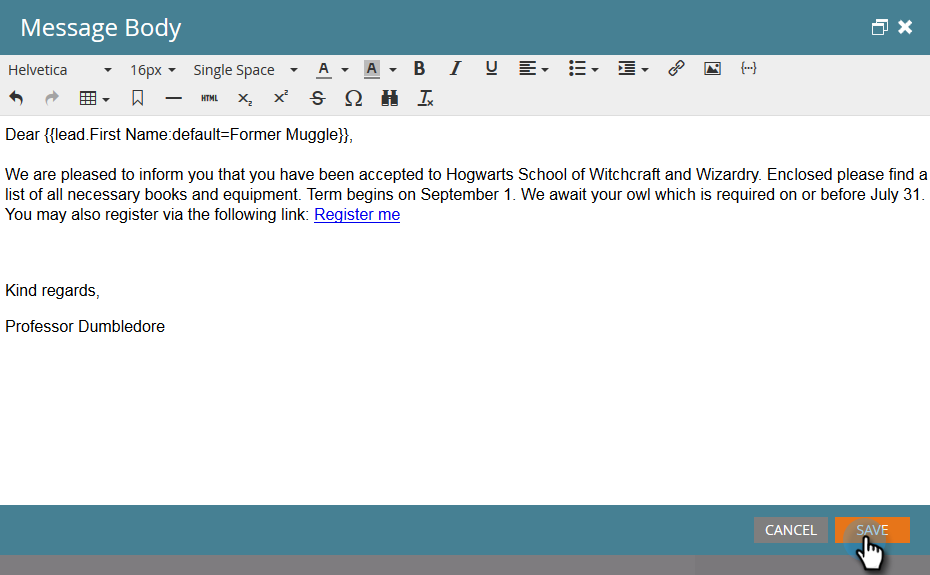Click the insert table icon
The image size is (930, 575).
(x=88, y=99)
